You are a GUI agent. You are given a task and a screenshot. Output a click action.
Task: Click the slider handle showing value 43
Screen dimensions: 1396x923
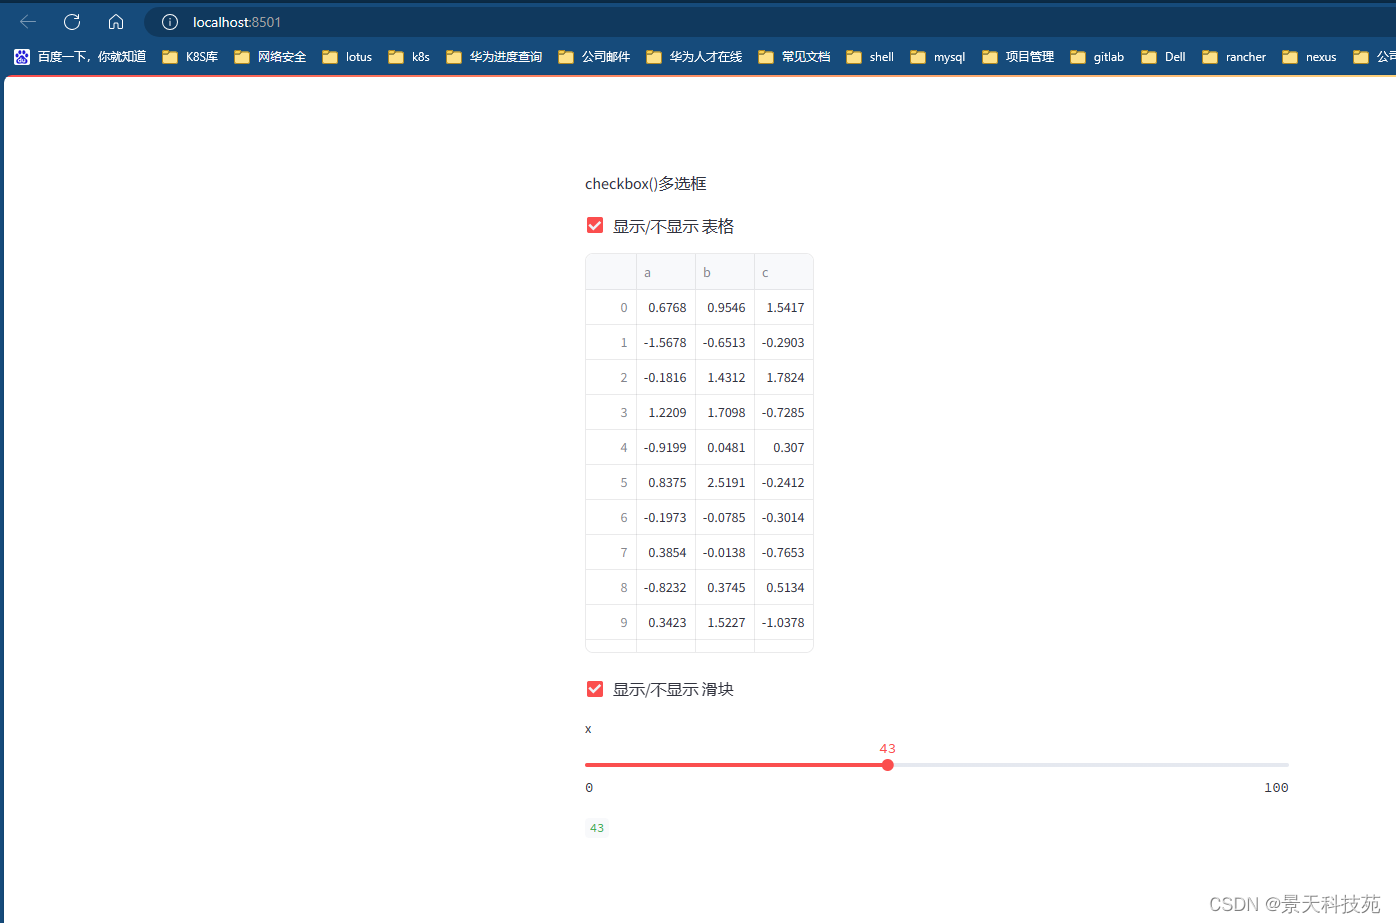888,765
